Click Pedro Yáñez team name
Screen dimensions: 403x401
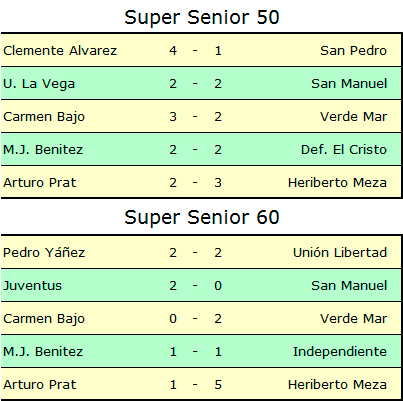pyautogui.click(x=44, y=252)
